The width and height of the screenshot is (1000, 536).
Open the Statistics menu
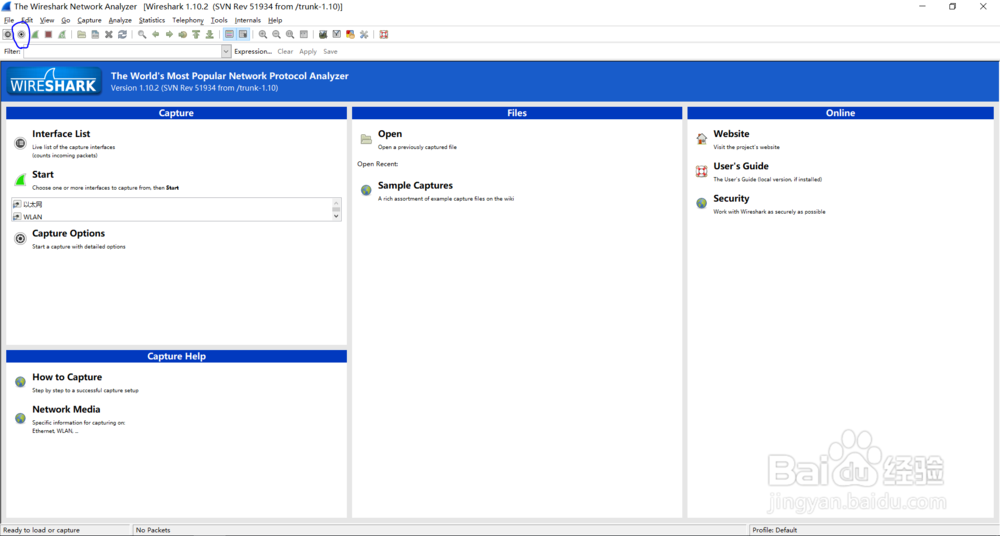click(152, 20)
